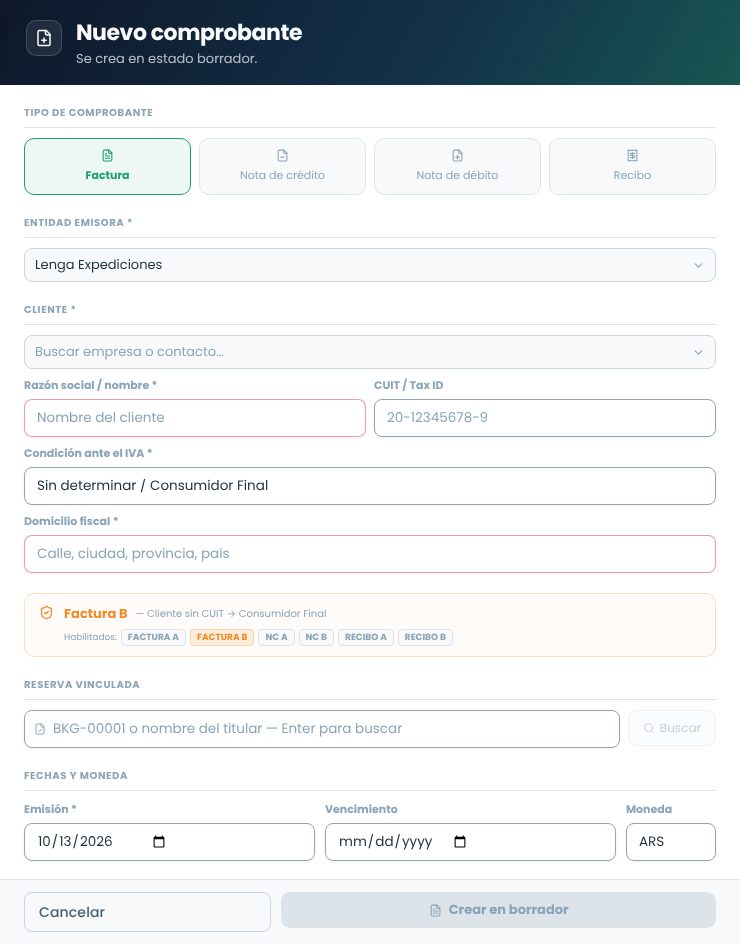Image resolution: width=740 pixels, height=944 pixels.
Task: Click the Entidad emisora section label
Action: pos(78,223)
